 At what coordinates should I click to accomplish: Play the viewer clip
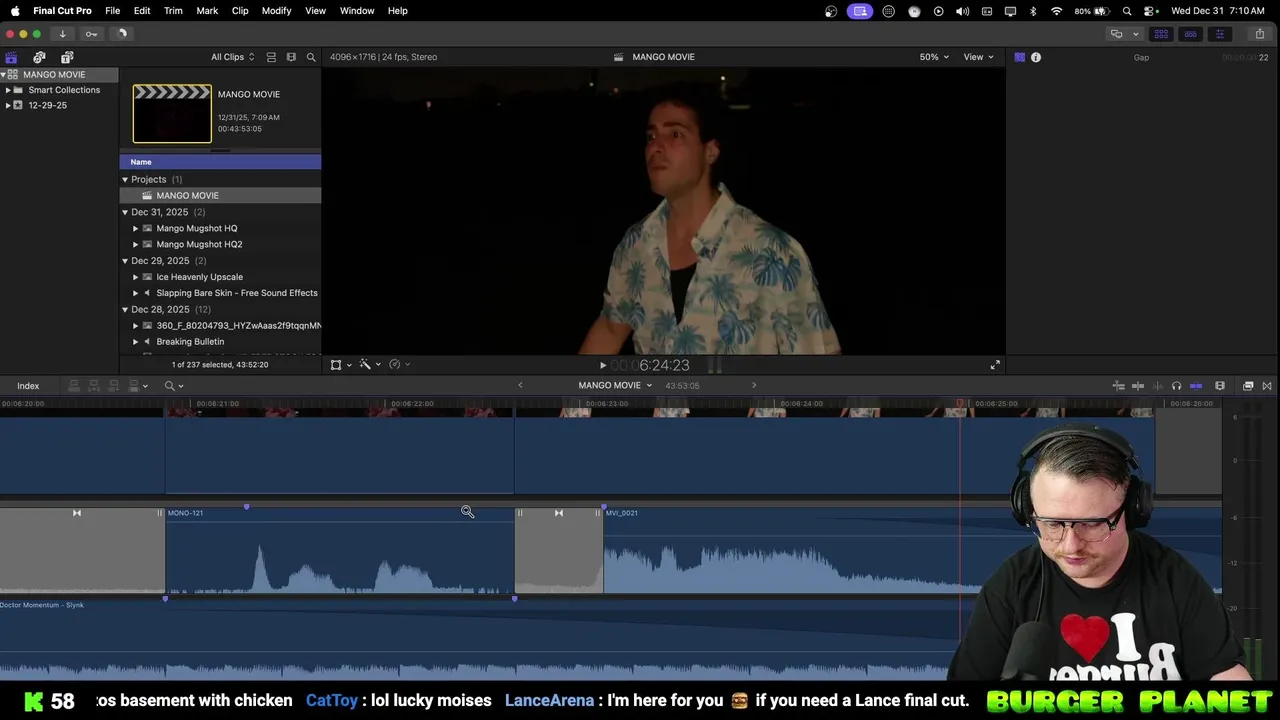(602, 366)
